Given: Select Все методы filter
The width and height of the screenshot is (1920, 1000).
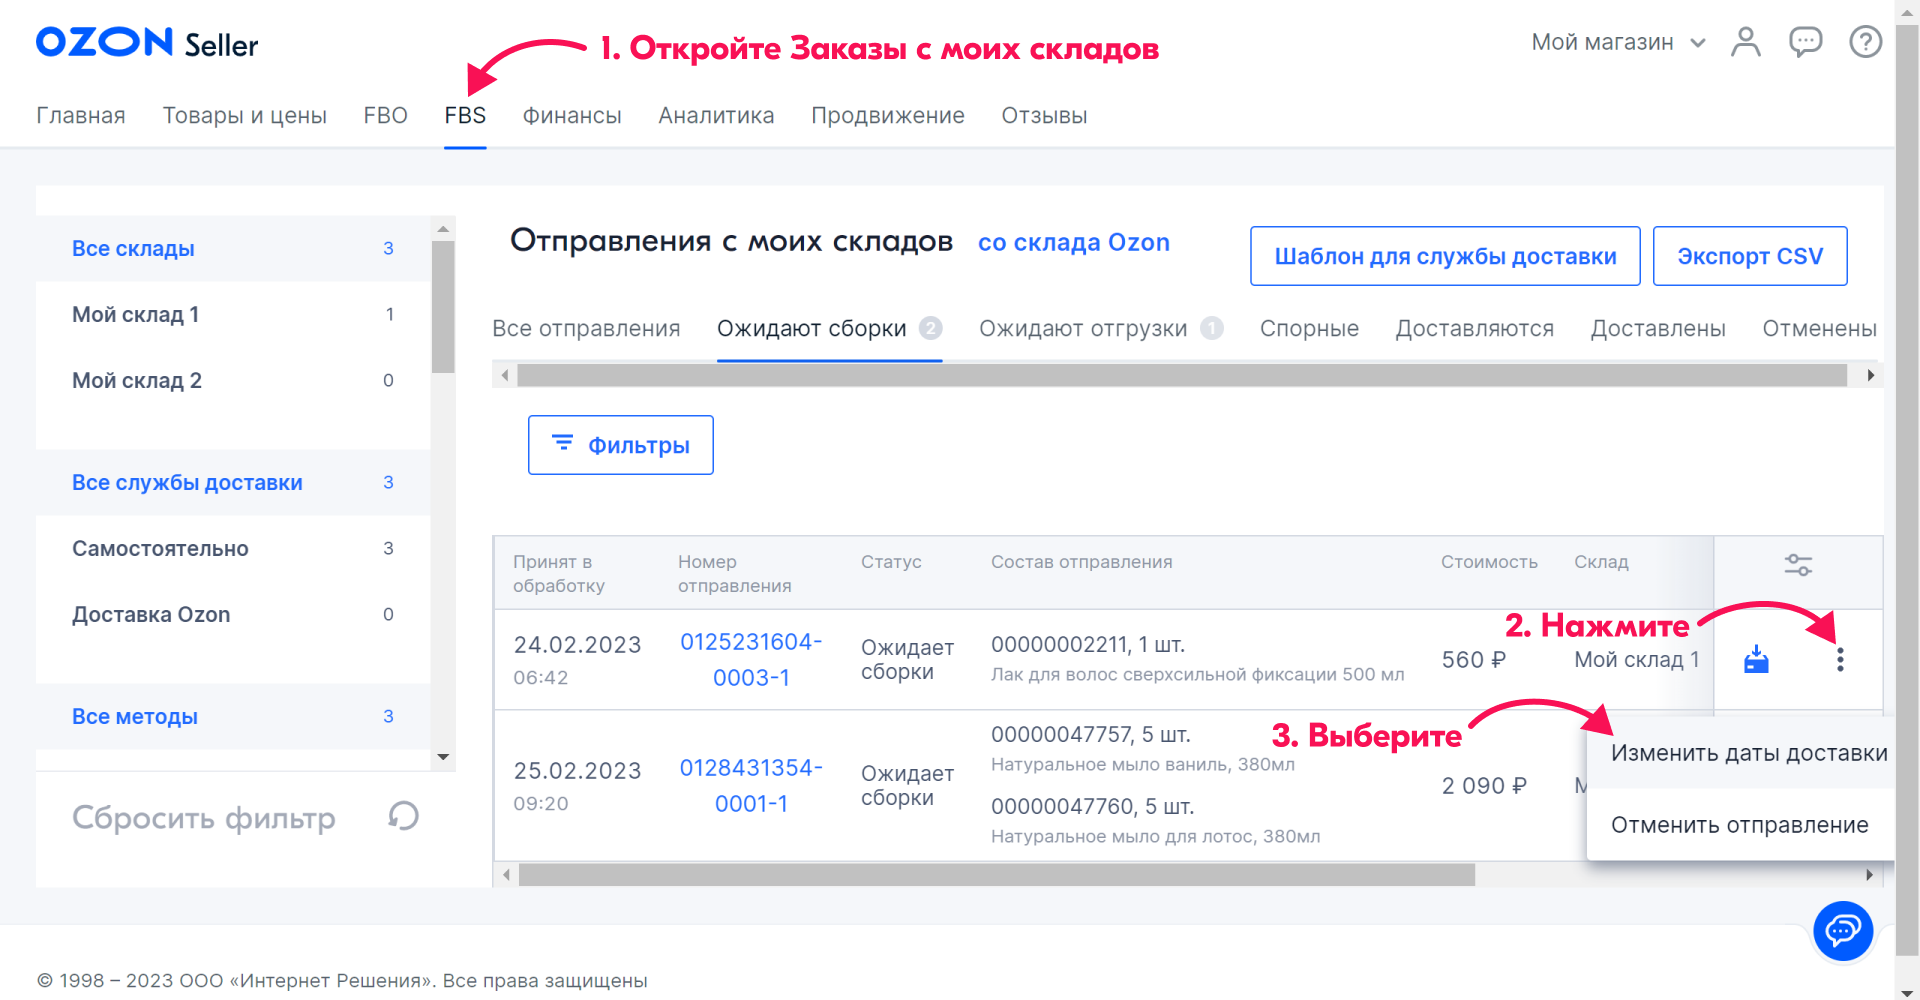Looking at the screenshot, I should click(233, 717).
